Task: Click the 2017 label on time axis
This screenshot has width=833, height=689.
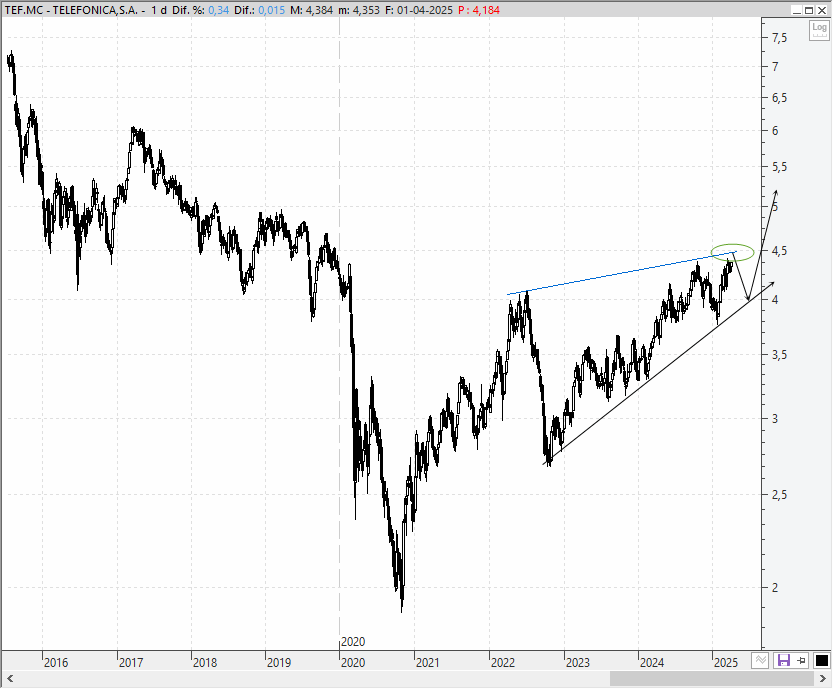Action: pos(131,662)
